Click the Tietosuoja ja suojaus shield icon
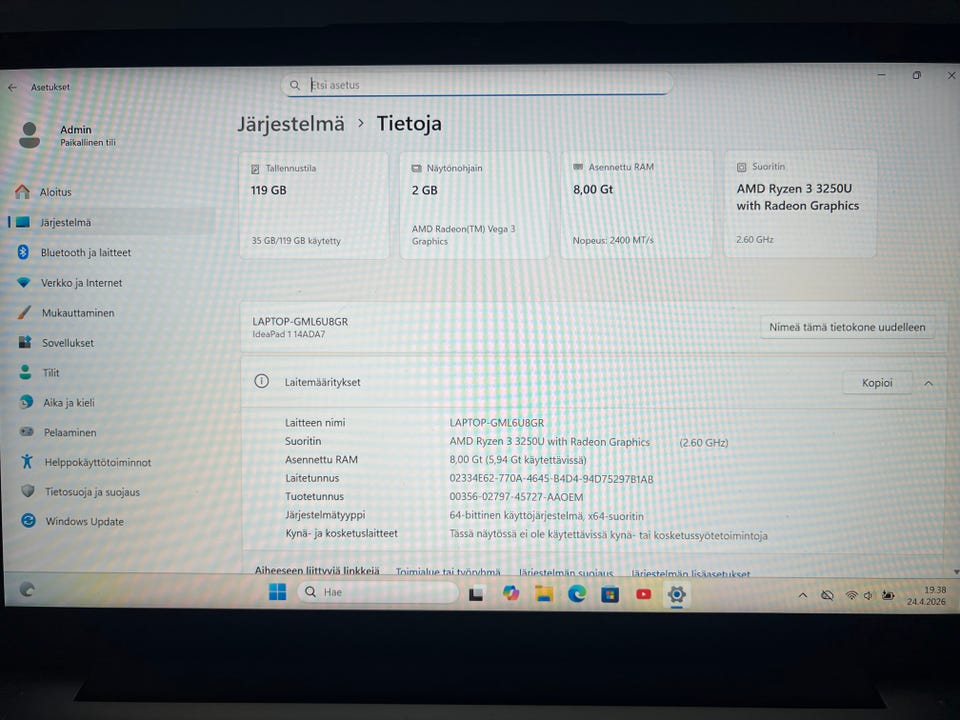 click(x=28, y=491)
